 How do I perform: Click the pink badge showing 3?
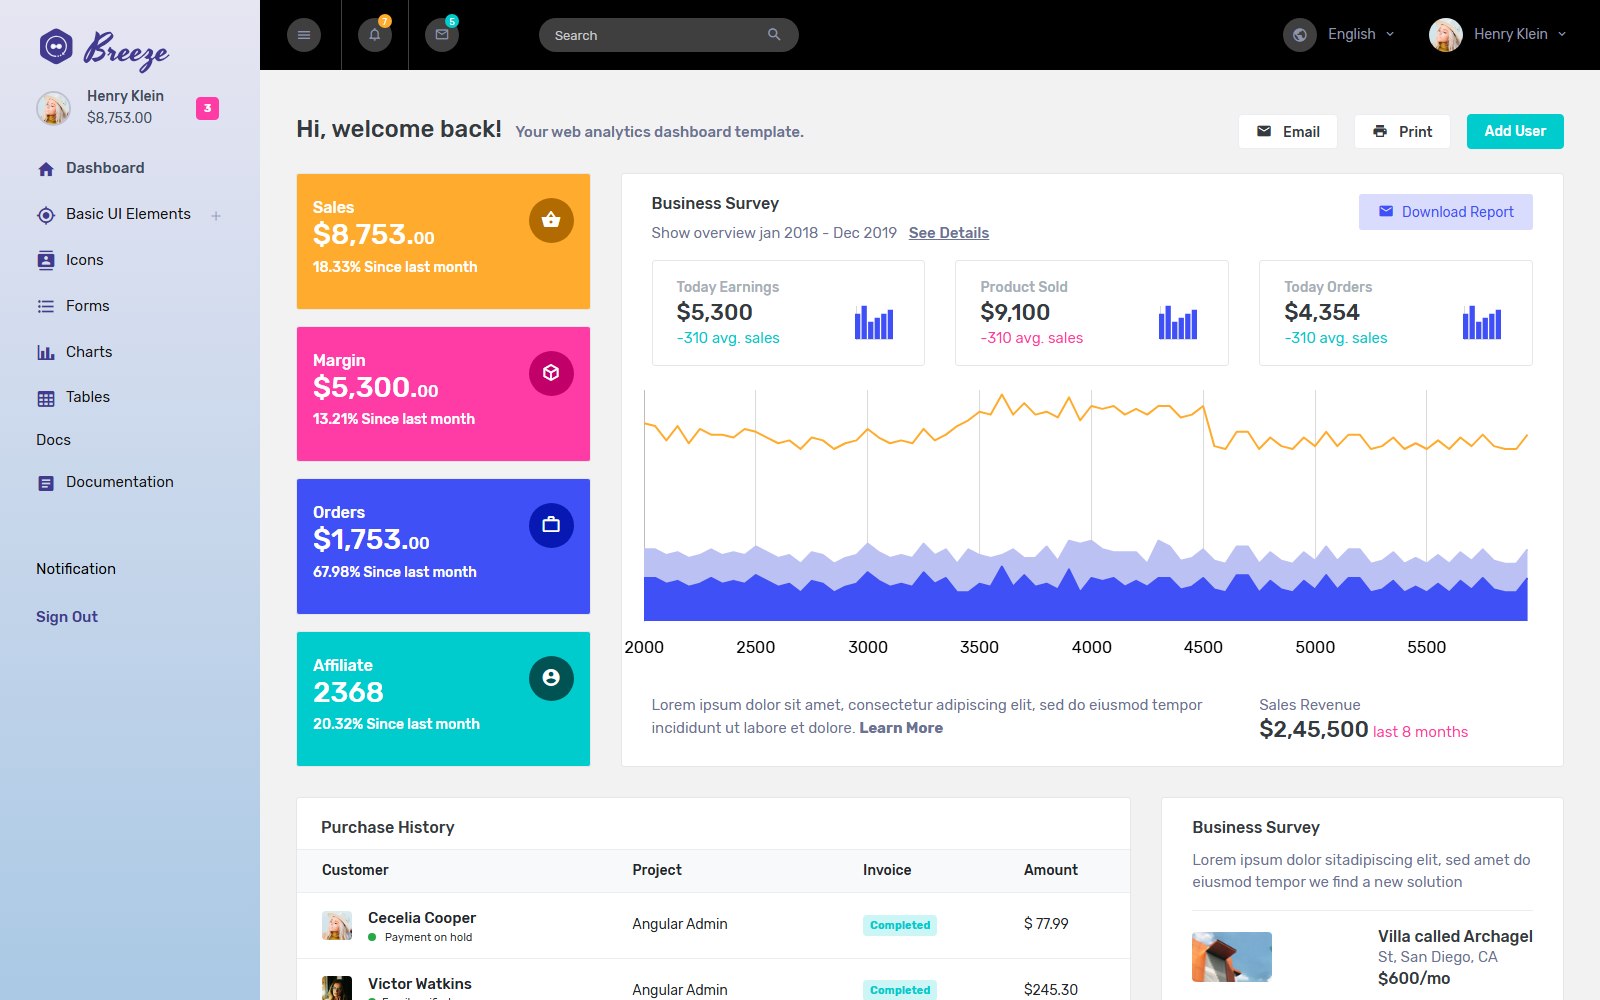tap(207, 108)
